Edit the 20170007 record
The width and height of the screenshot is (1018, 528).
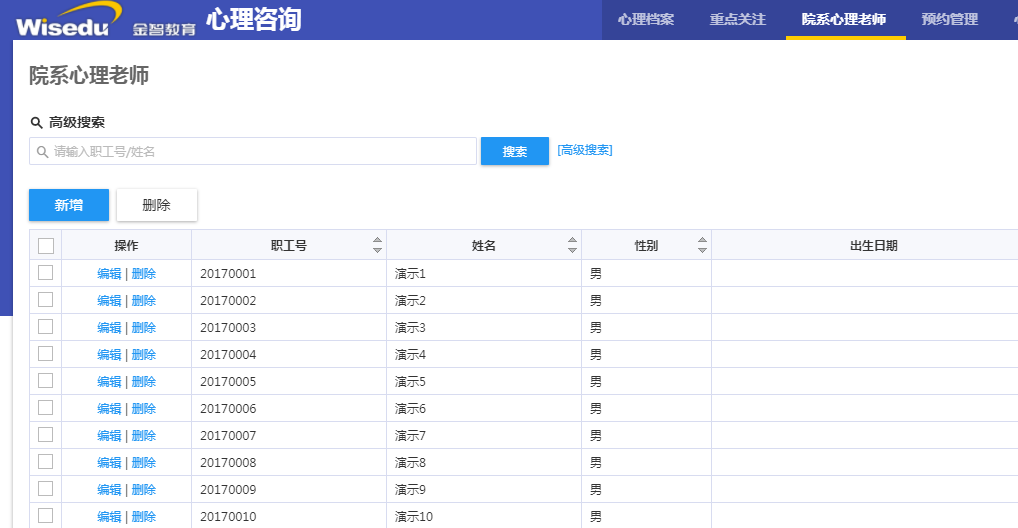click(x=109, y=436)
